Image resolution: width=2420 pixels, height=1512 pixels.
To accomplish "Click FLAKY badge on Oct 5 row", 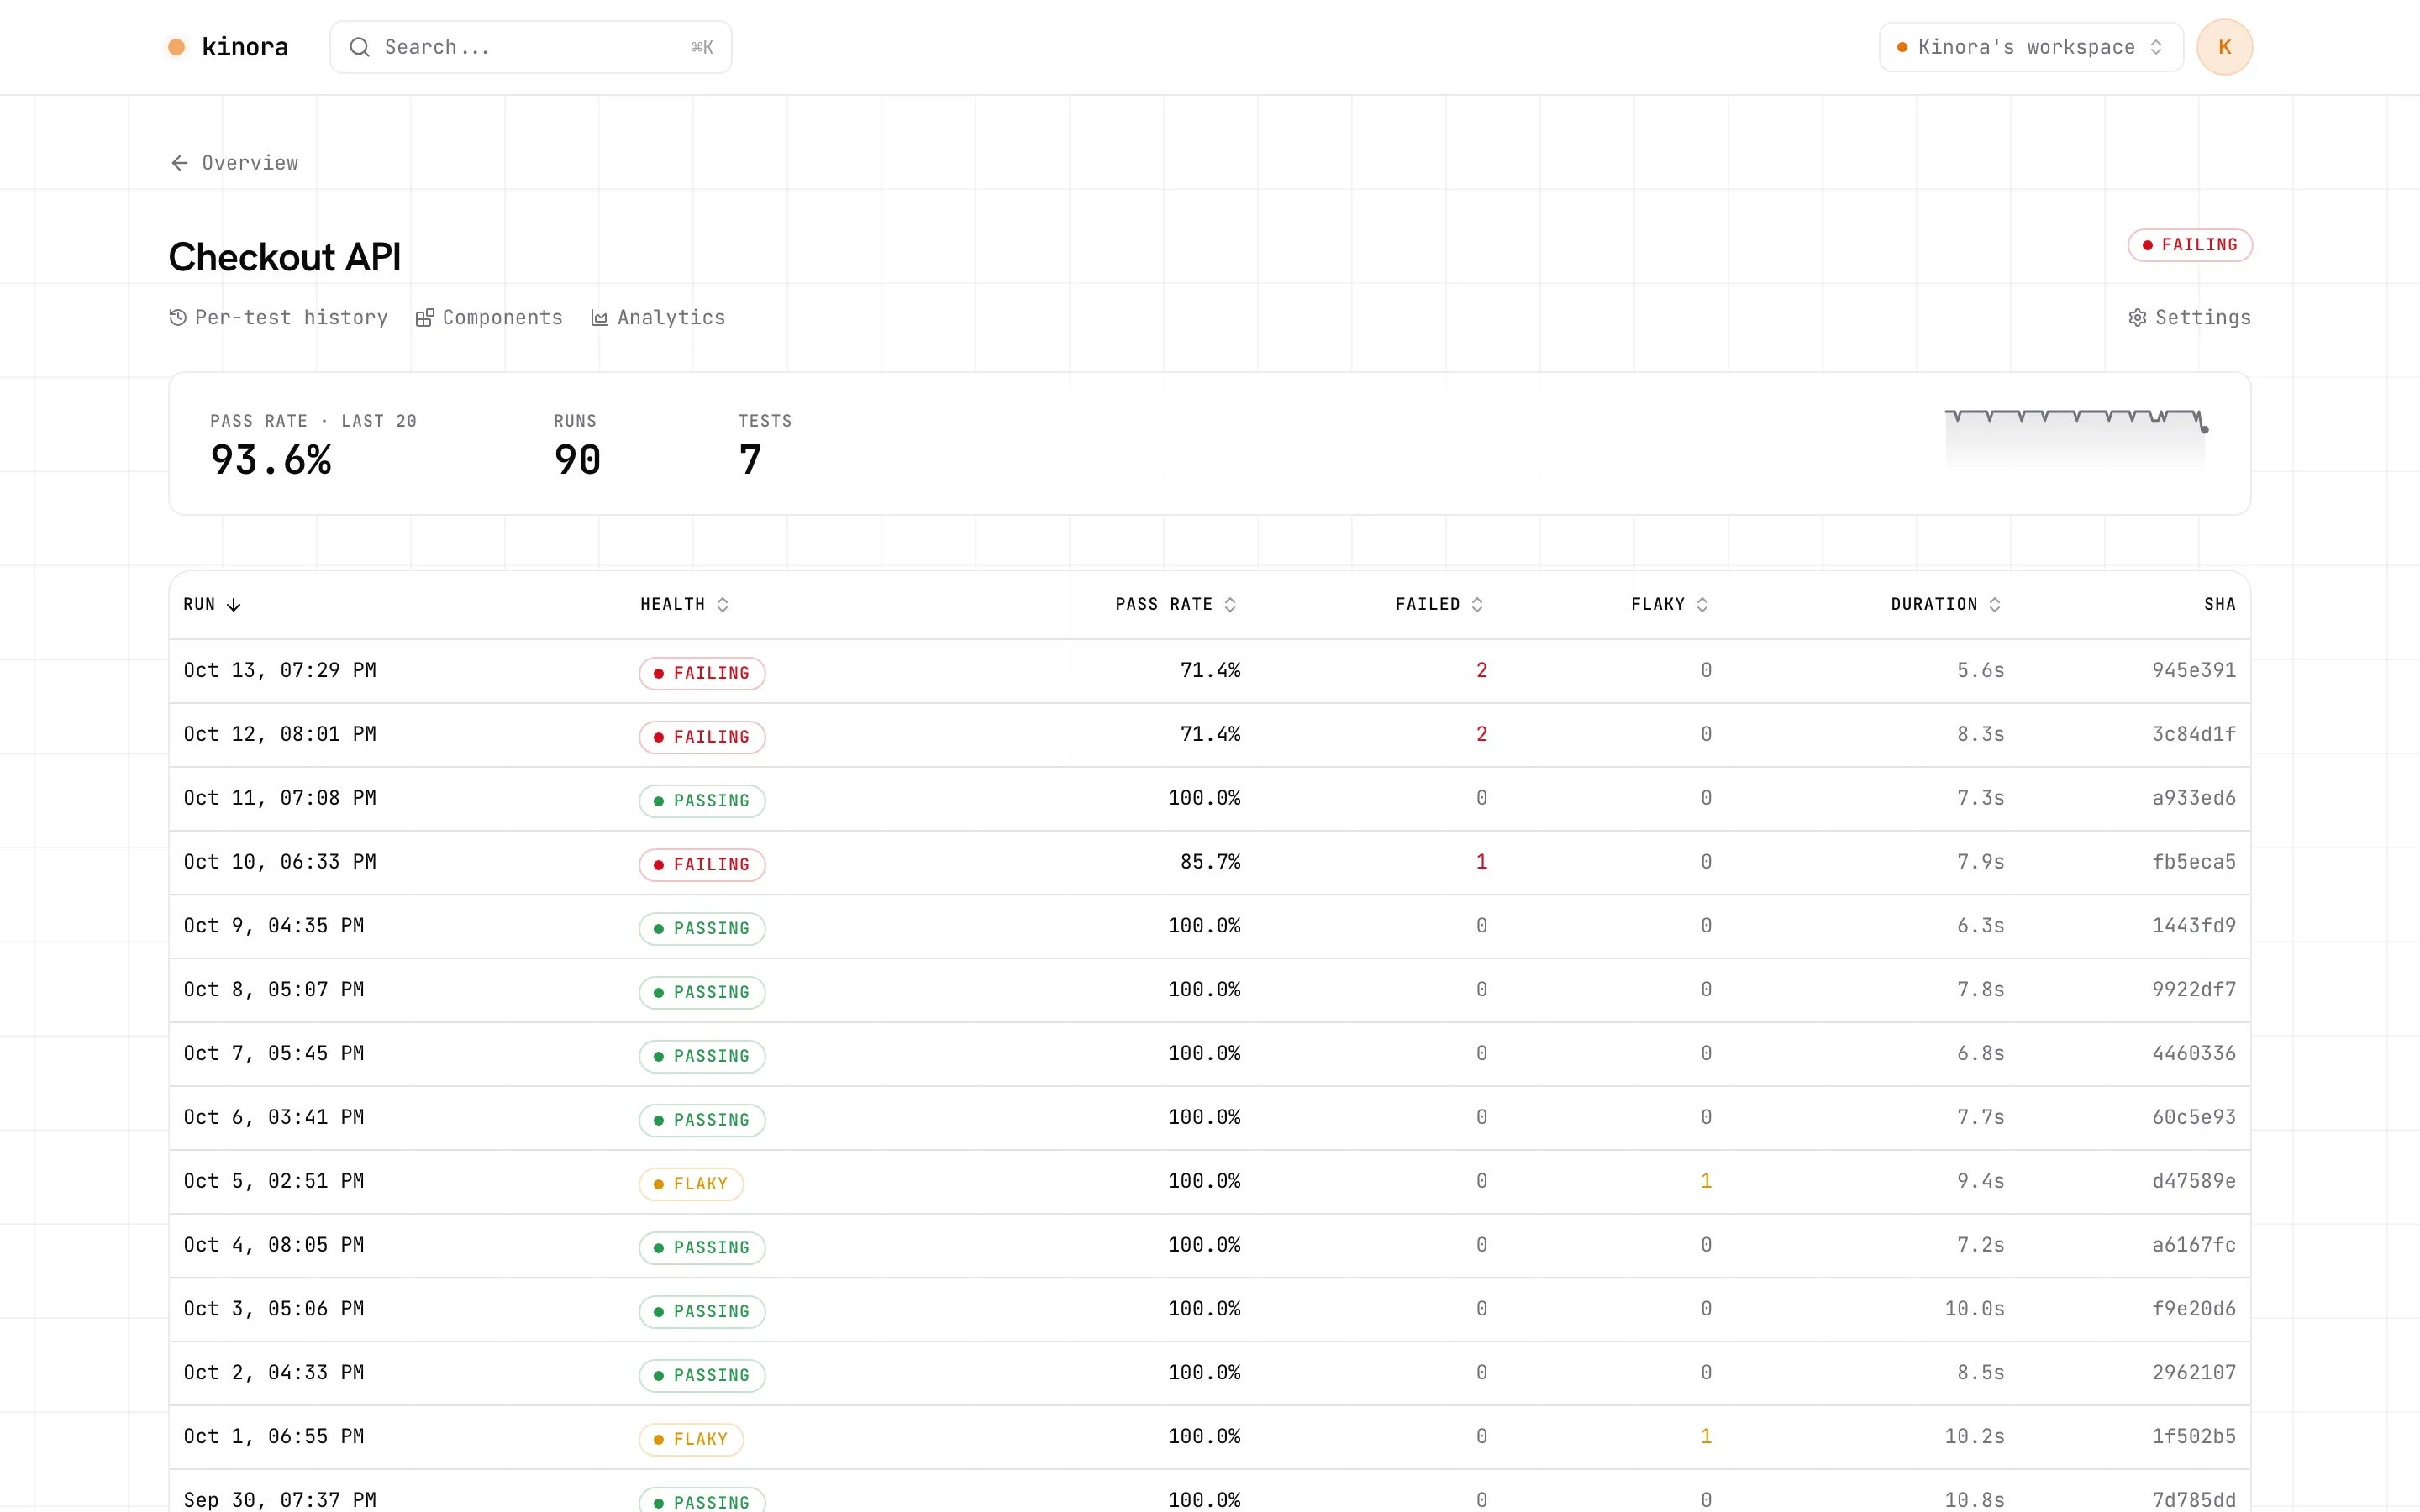I will pos(691,1184).
